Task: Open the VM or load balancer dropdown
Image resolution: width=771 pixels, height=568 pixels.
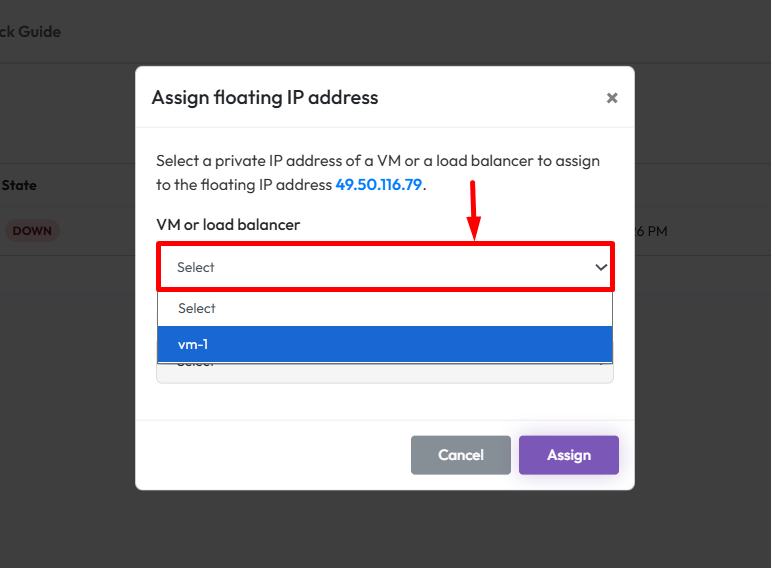Action: pos(385,267)
